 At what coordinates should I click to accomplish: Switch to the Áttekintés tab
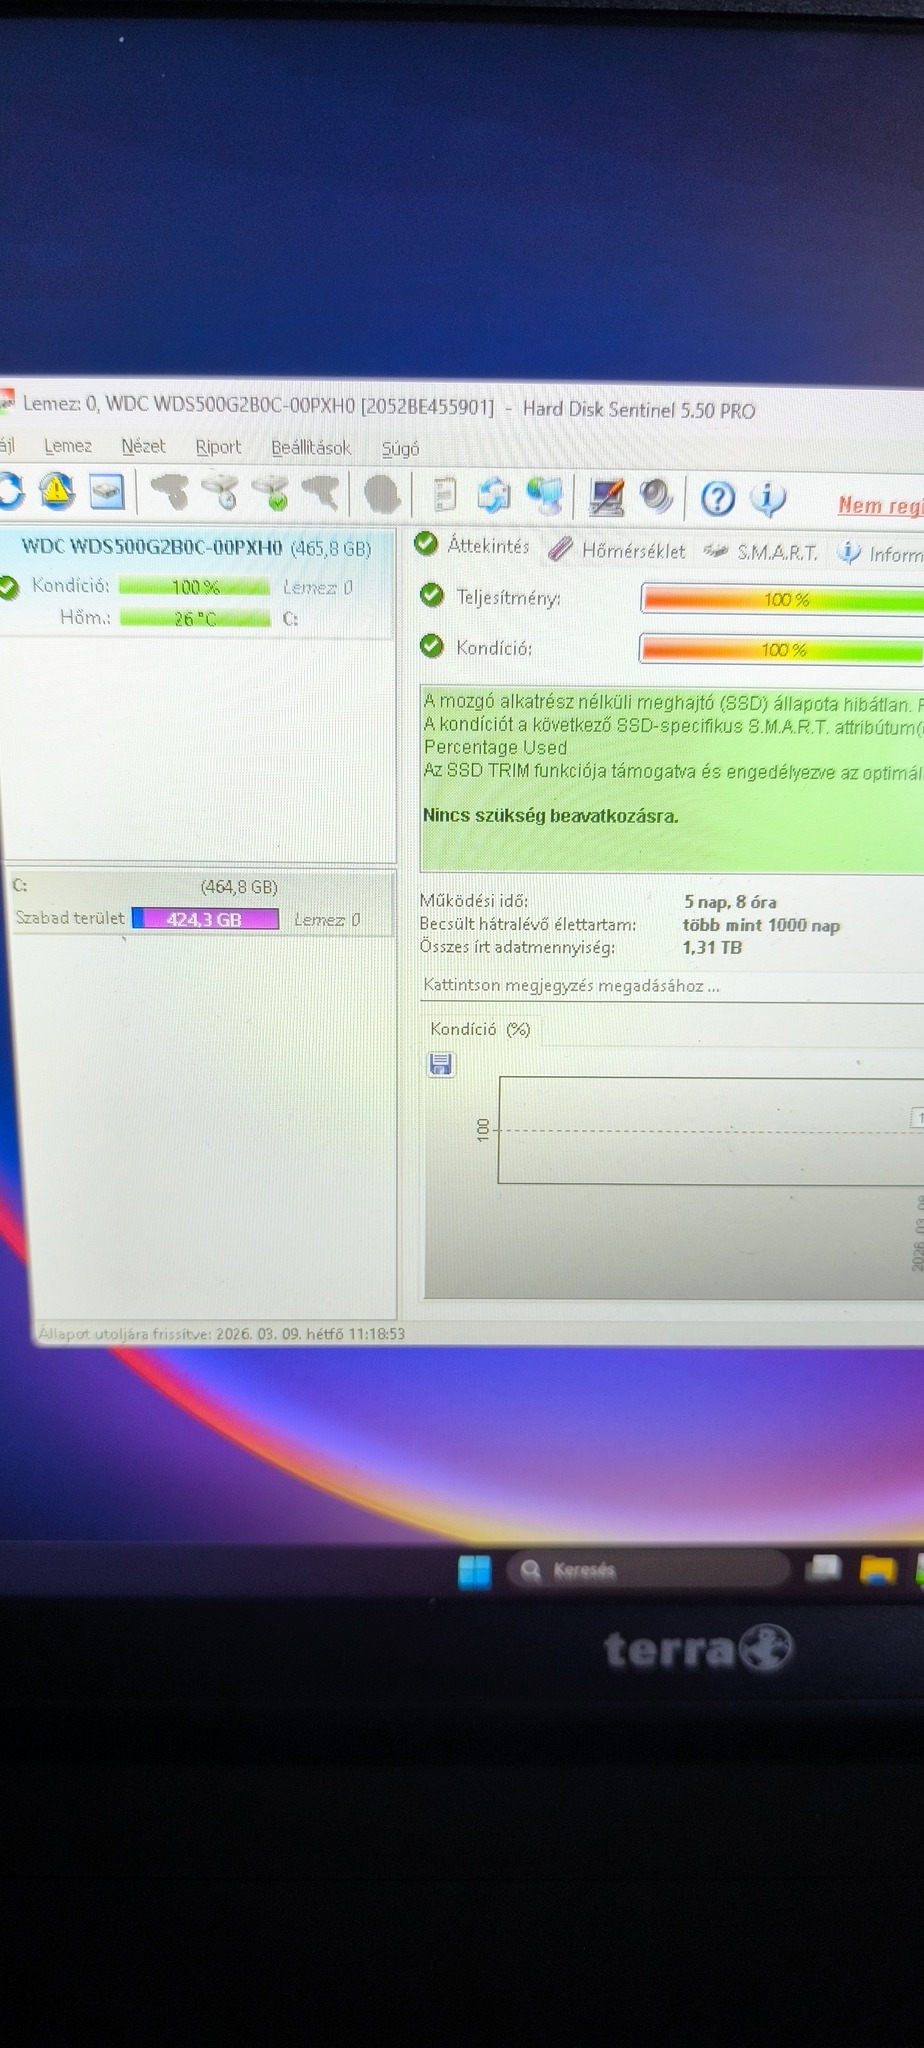473,545
